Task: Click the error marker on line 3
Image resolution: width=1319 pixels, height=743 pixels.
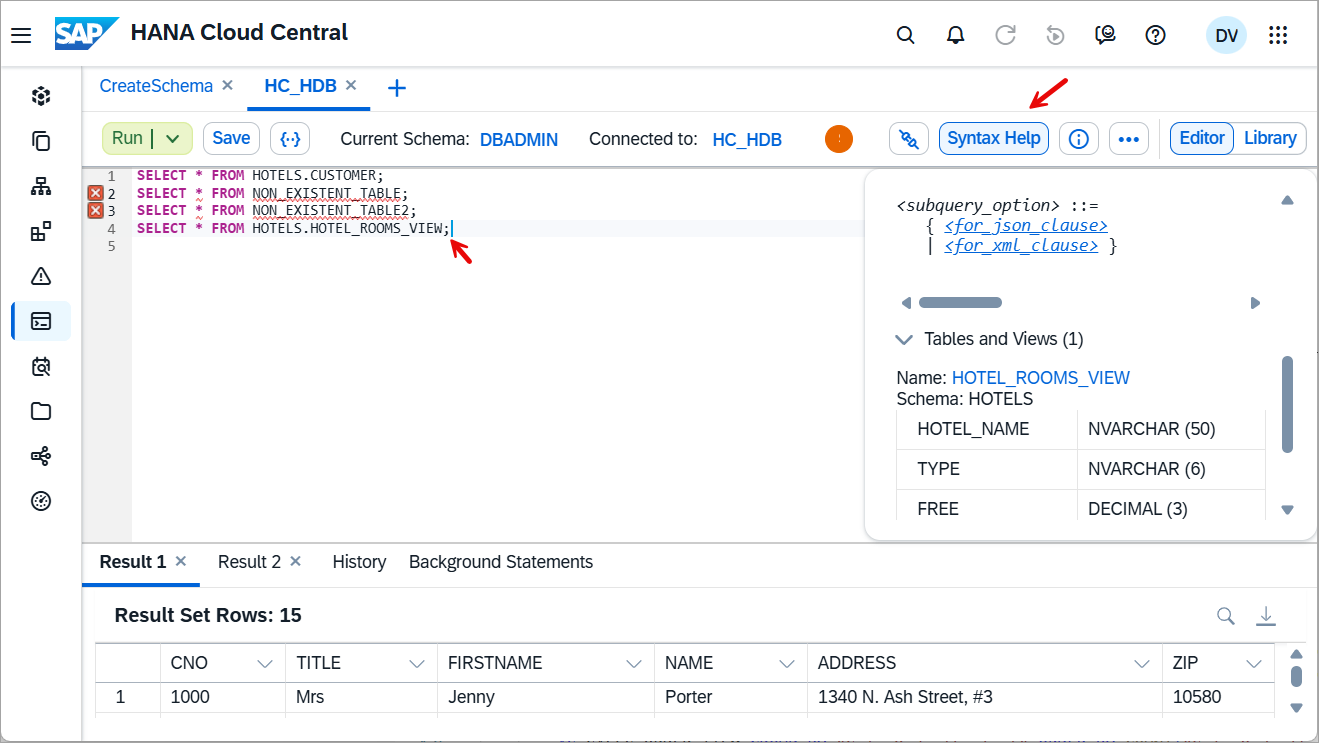Action: pyautogui.click(x=96, y=210)
